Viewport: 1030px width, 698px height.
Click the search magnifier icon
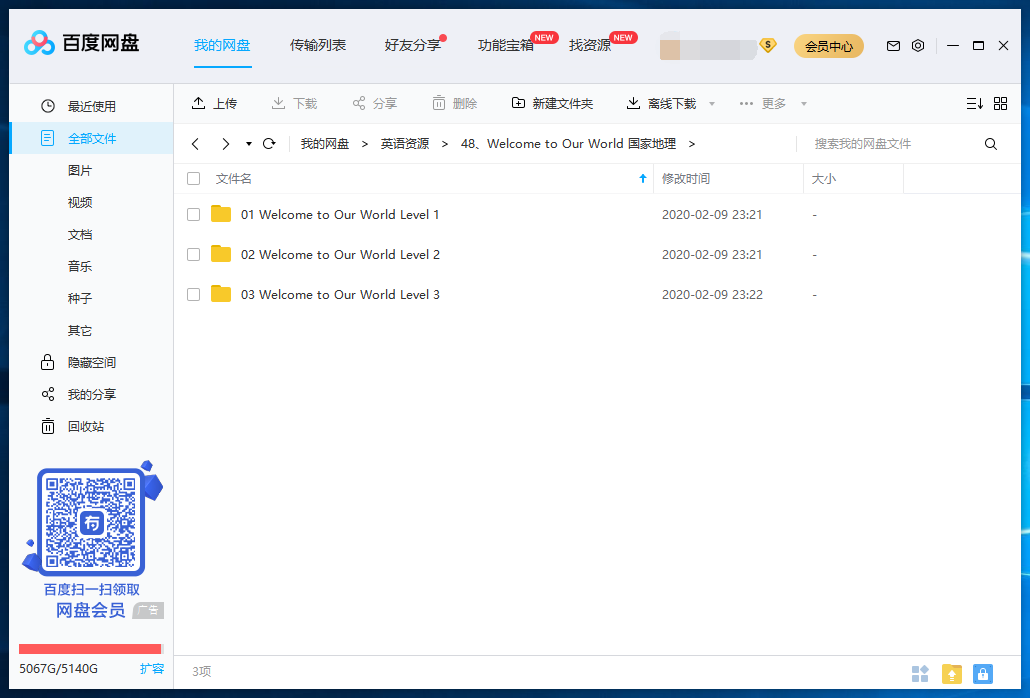point(991,144)
